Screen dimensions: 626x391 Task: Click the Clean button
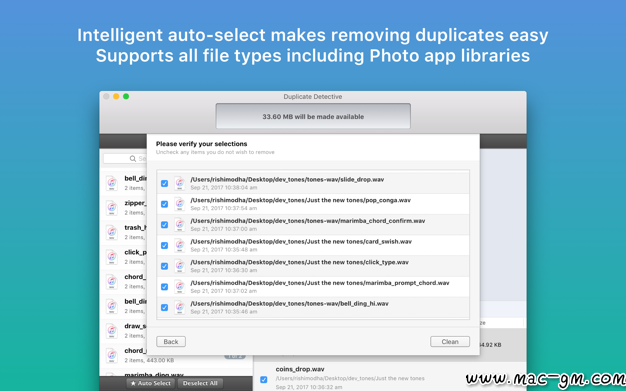[450, 341]
